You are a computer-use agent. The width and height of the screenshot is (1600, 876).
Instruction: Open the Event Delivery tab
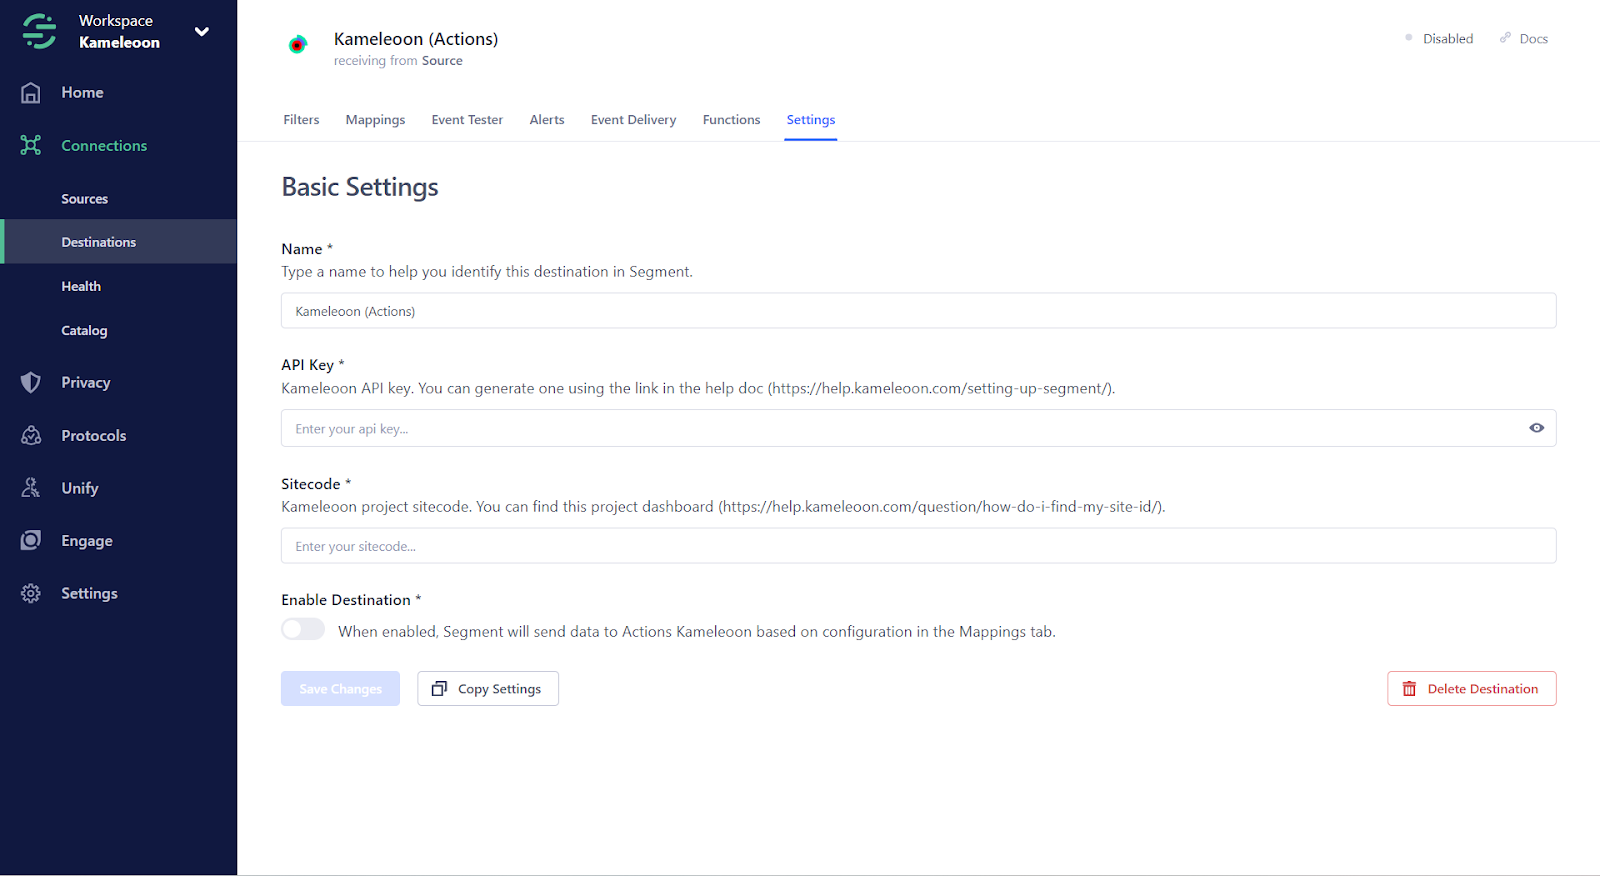coord(633,120)
